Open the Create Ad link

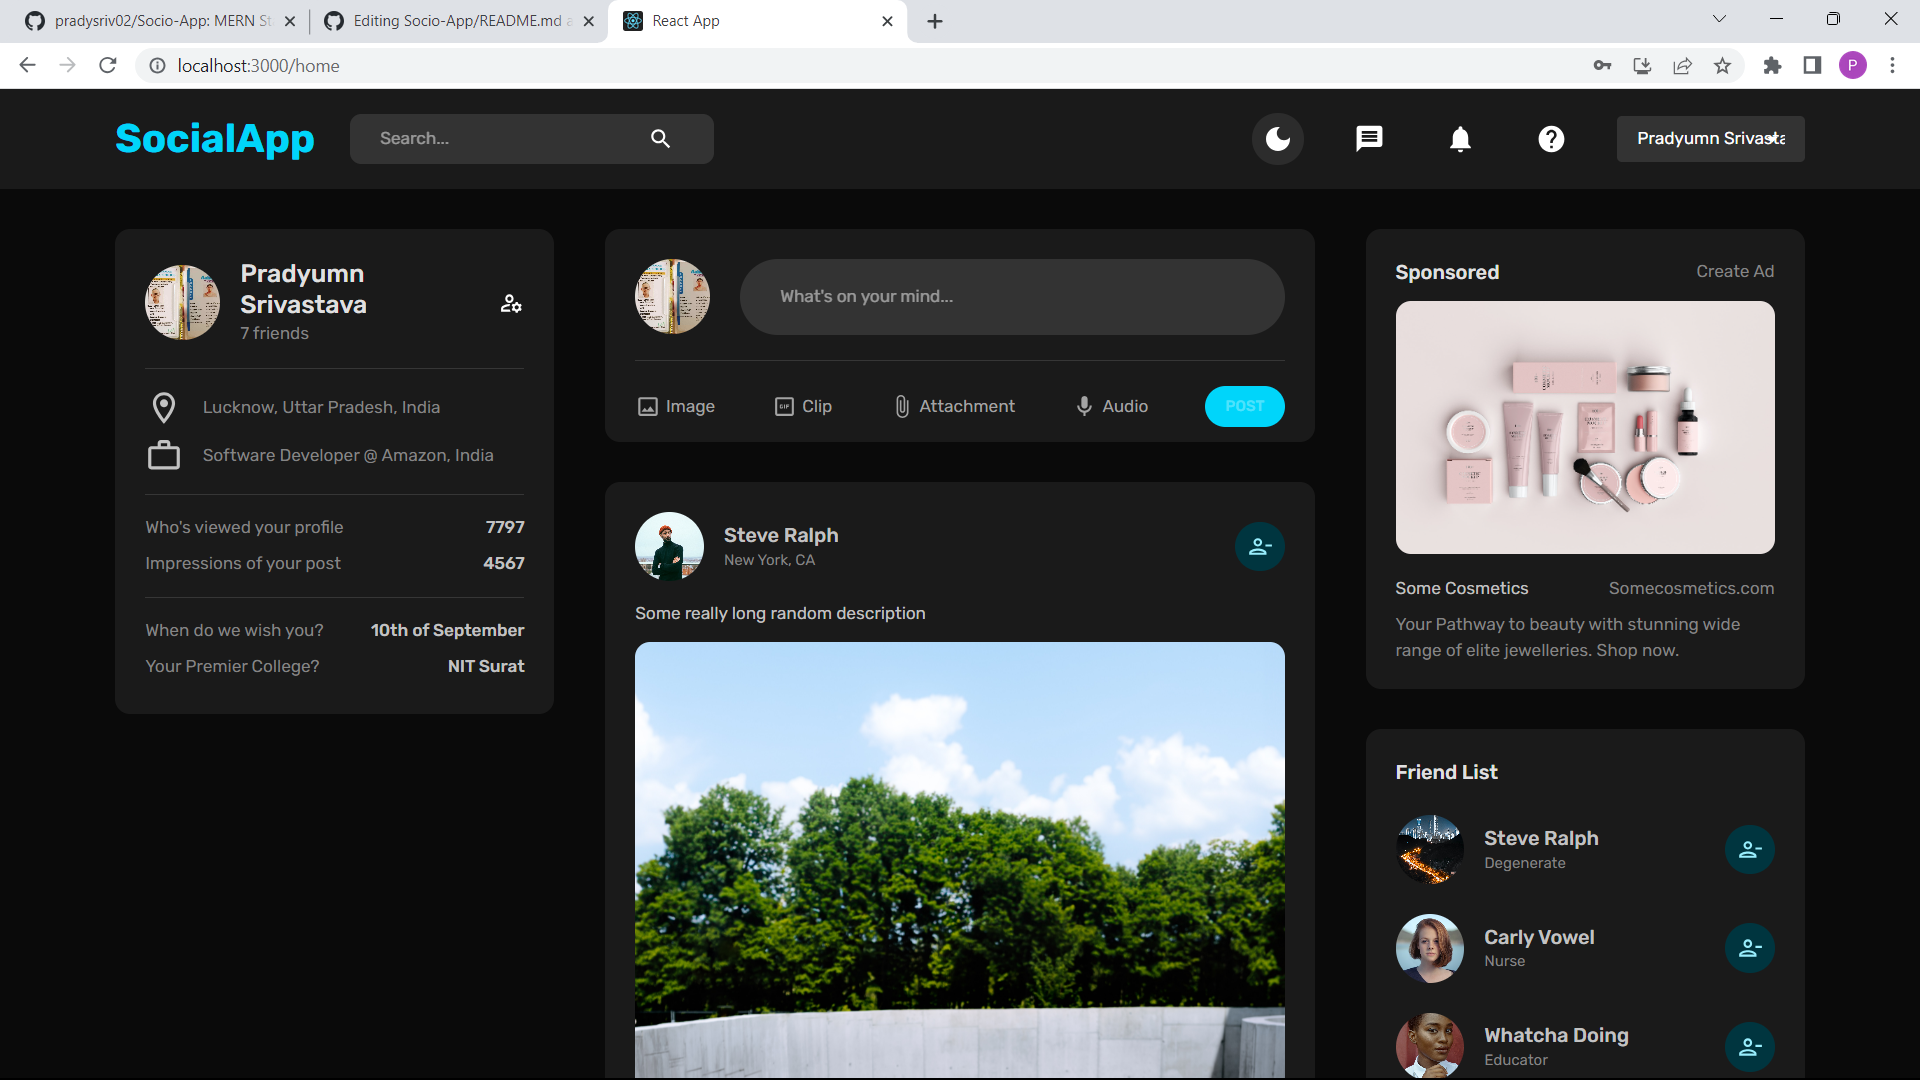click(x=1735, y=271)
